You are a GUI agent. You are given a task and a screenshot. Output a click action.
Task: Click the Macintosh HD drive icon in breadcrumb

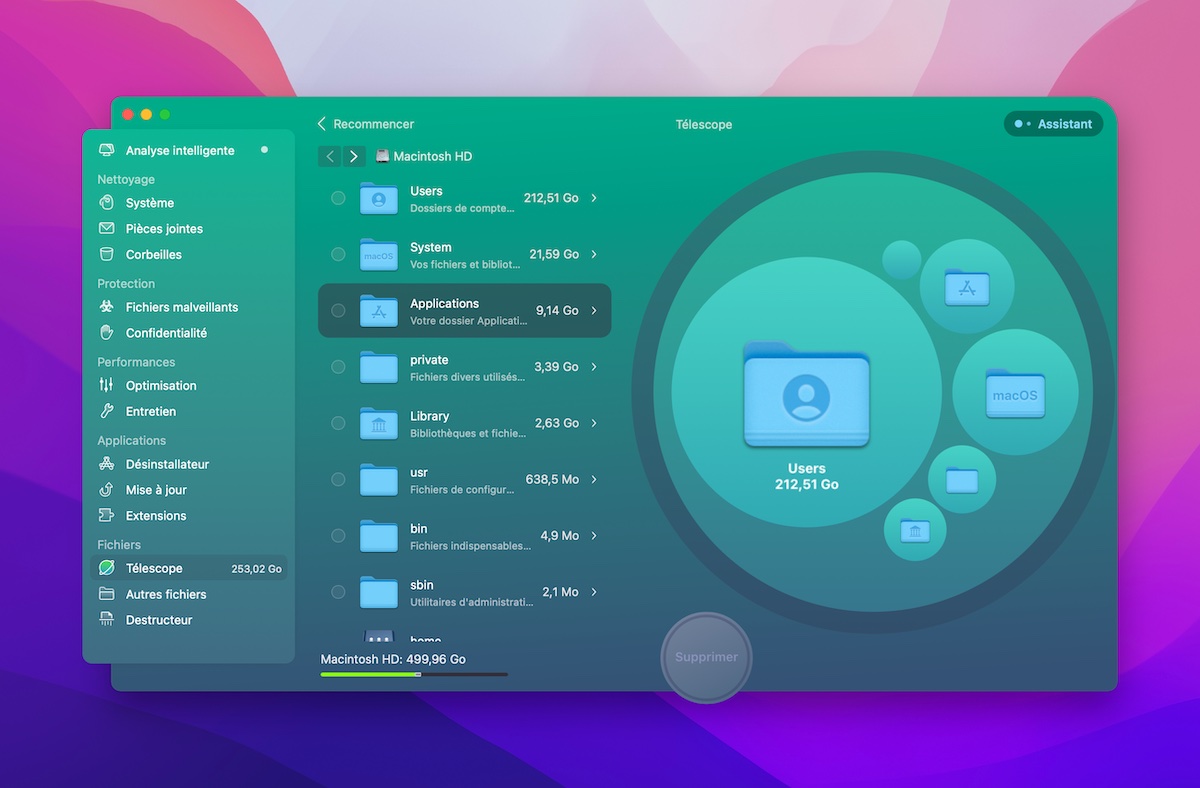click(x=382, y=156)
